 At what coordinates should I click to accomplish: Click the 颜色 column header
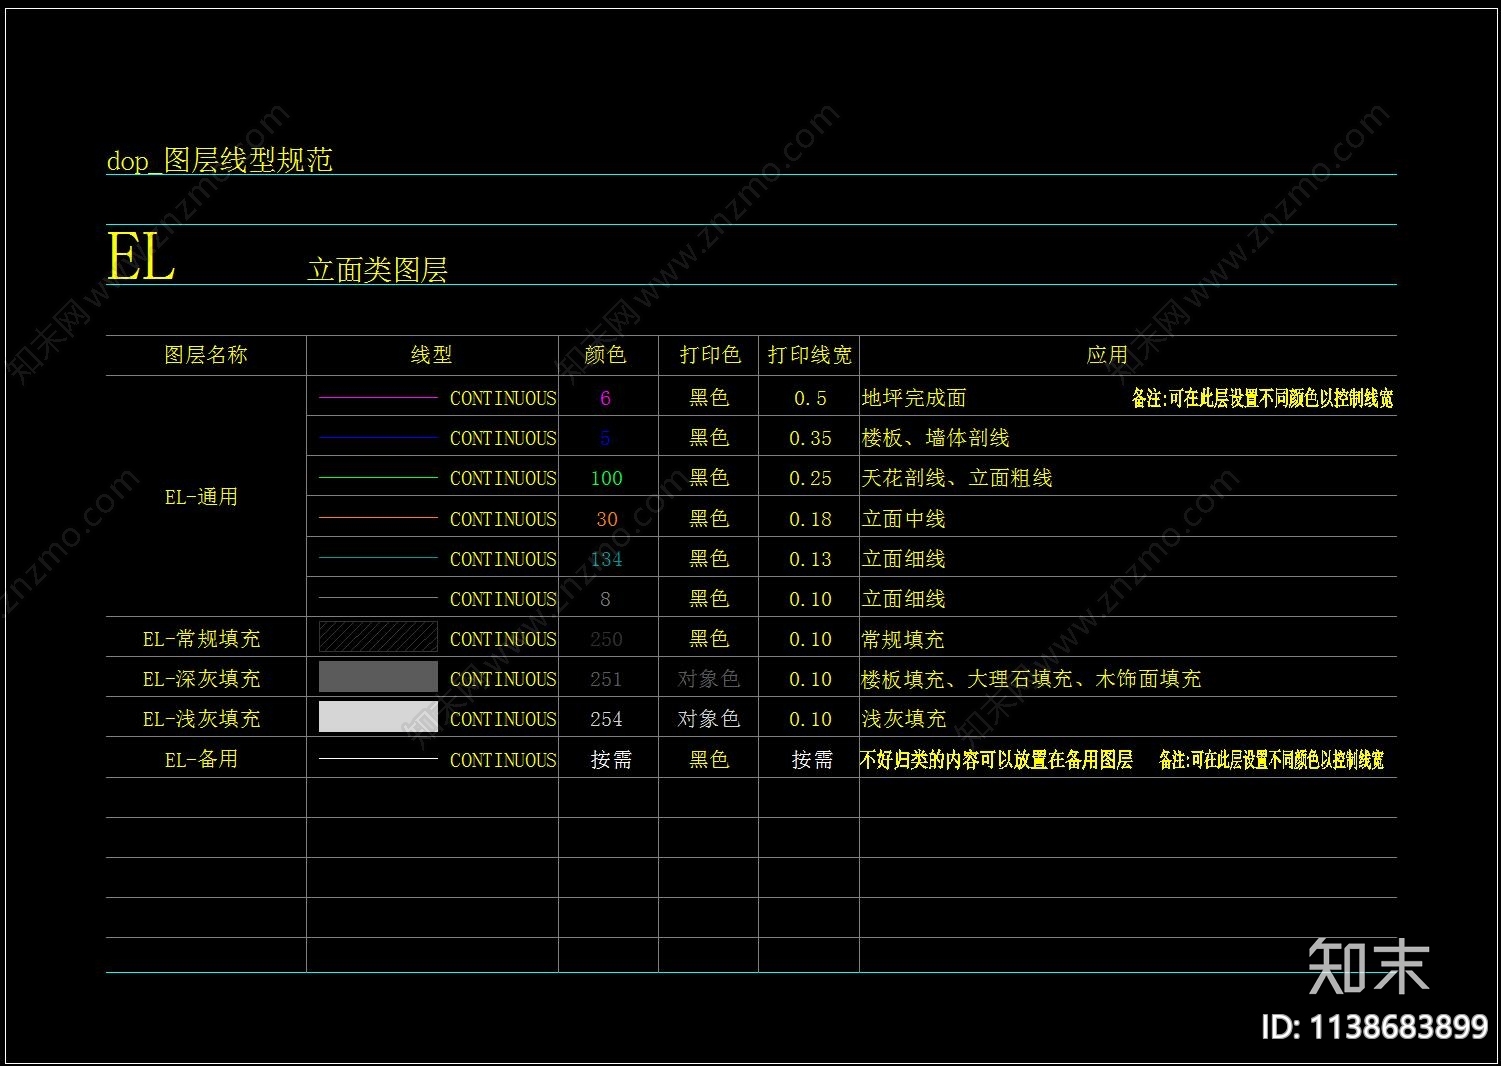605,355
